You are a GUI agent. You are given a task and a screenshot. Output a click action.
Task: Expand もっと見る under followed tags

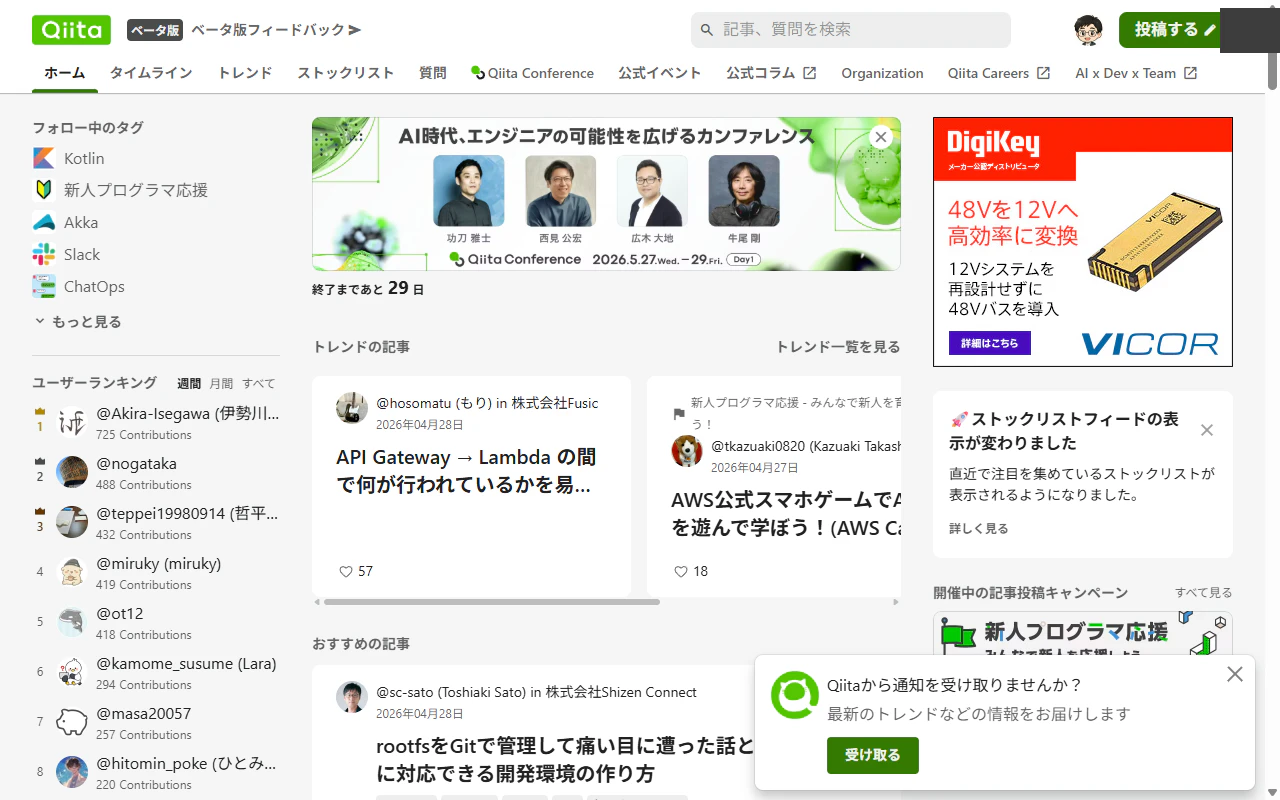(78, 322)
